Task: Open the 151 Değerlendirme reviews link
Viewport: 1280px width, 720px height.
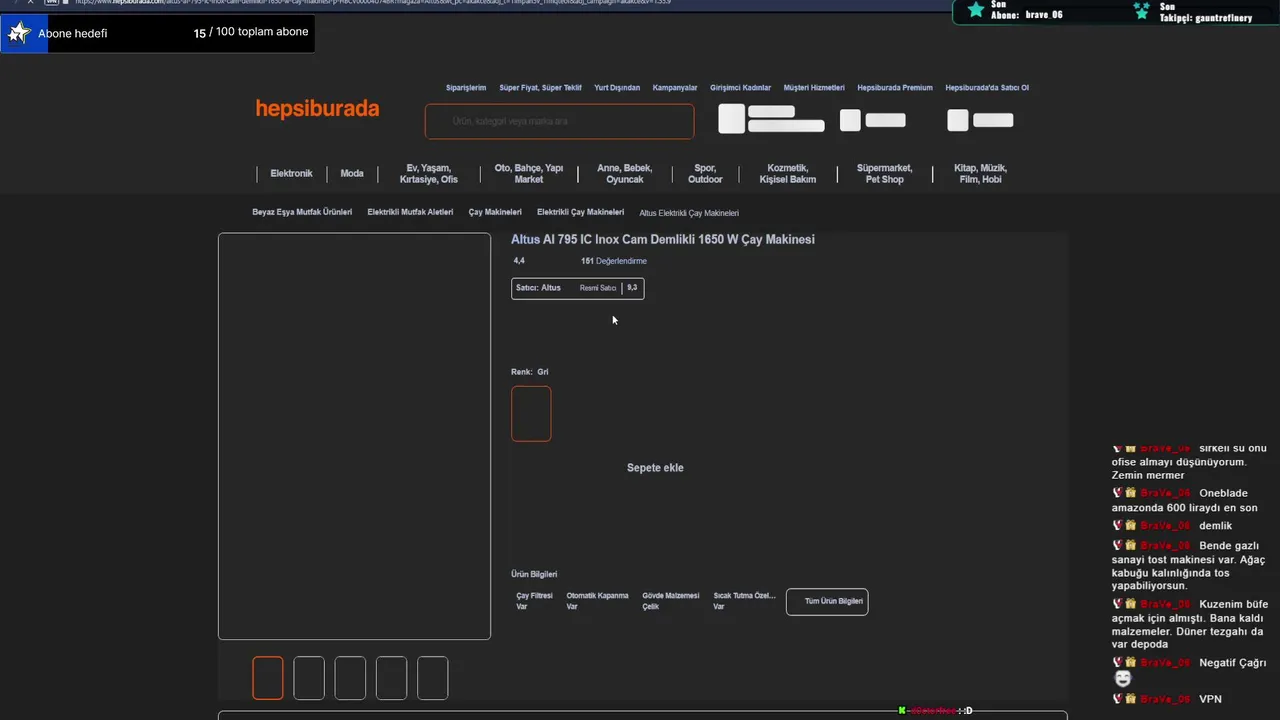Action: click(x=614, y=261)
